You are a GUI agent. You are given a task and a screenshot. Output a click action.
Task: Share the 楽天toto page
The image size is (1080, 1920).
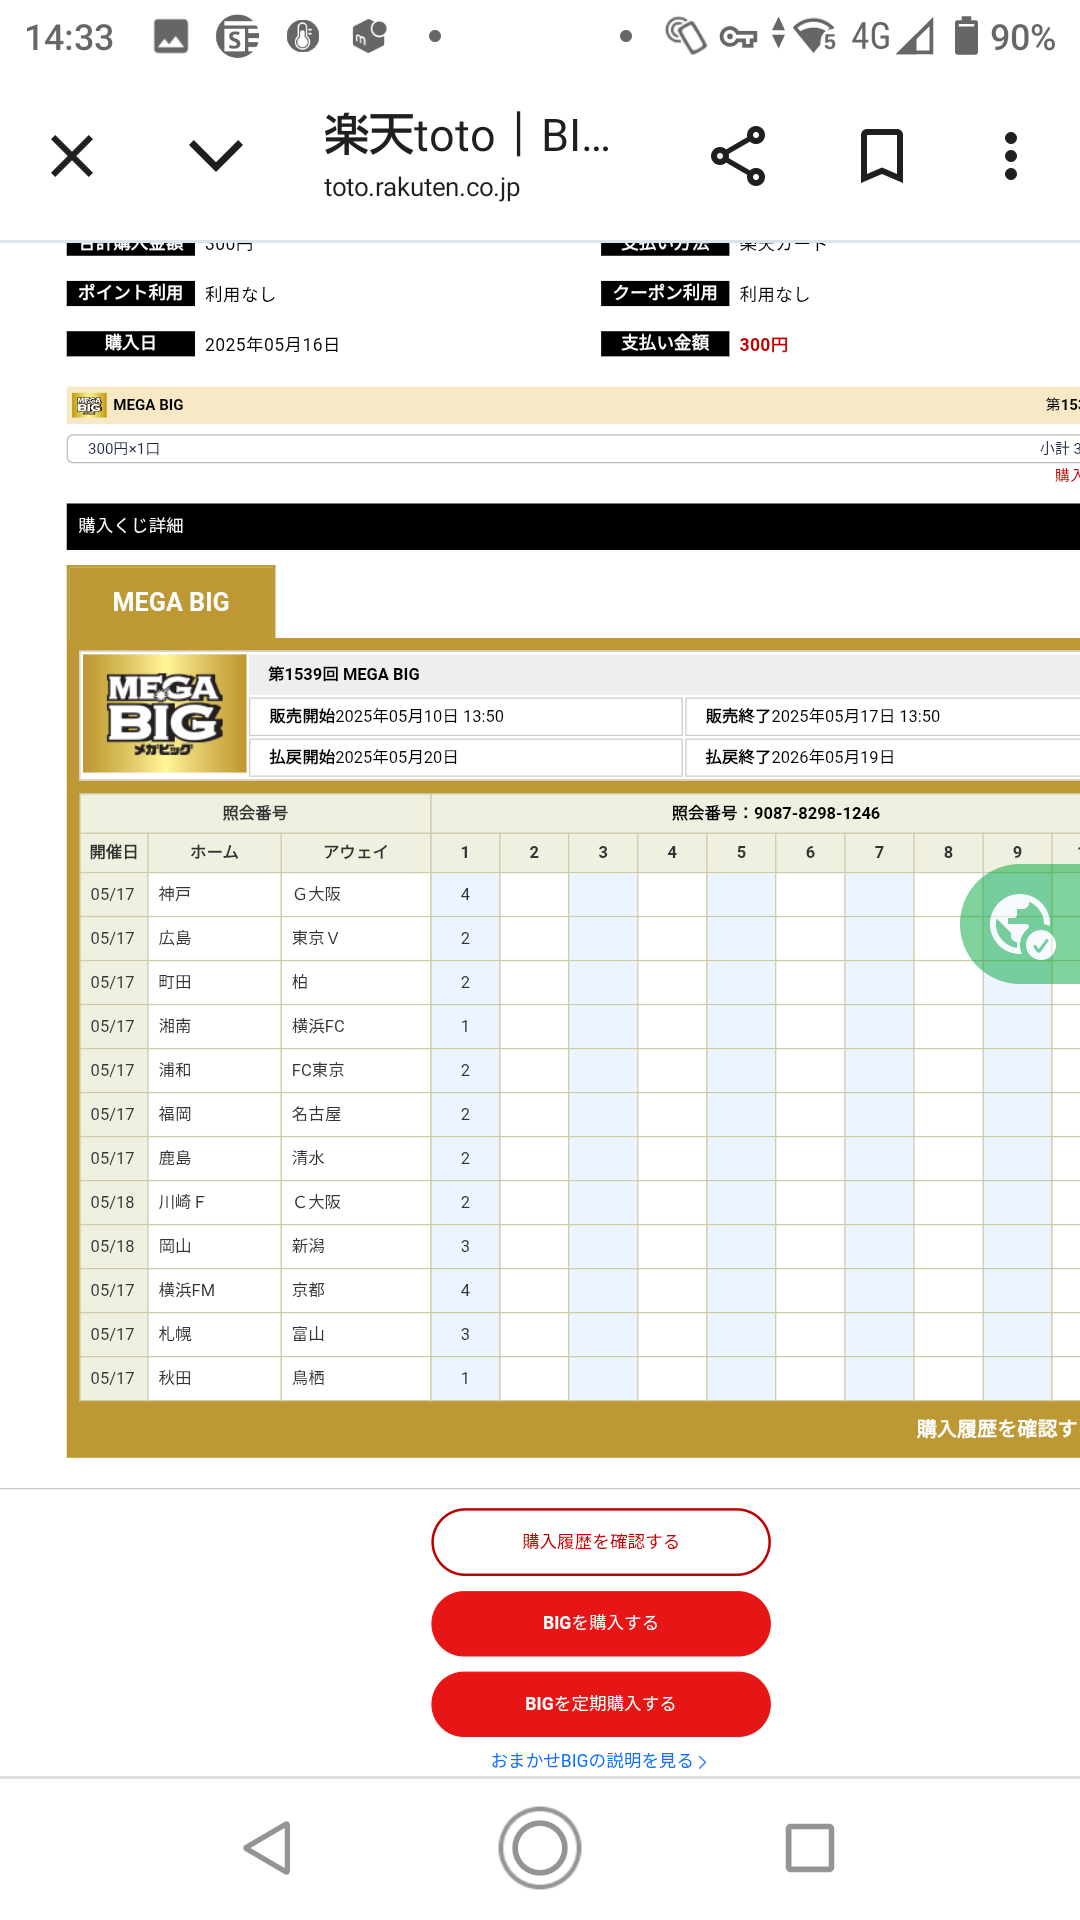tap(738, 156)
